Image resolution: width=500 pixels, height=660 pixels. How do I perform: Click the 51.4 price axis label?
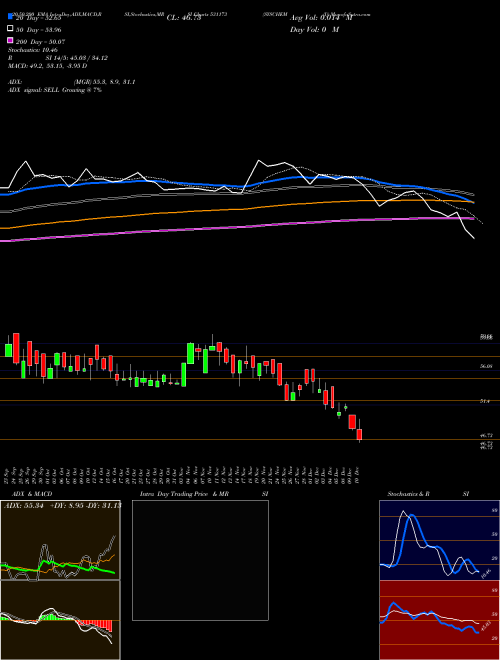coord(484,402)
